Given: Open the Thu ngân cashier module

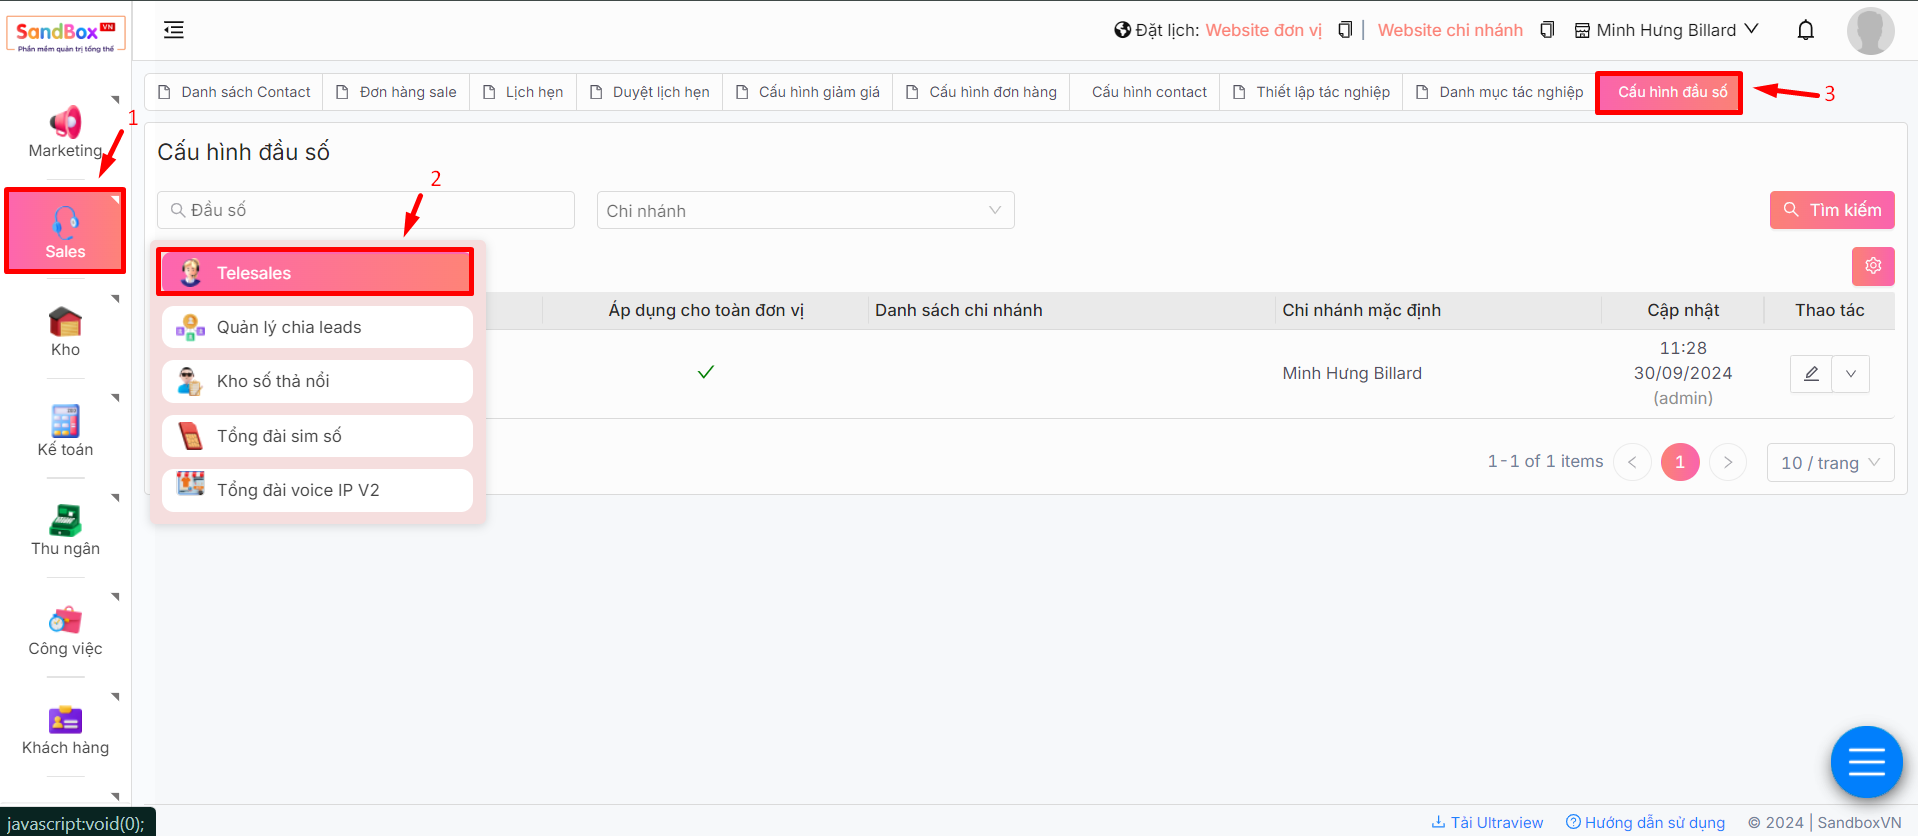Looking at the screenshot, I should point(65,521).
